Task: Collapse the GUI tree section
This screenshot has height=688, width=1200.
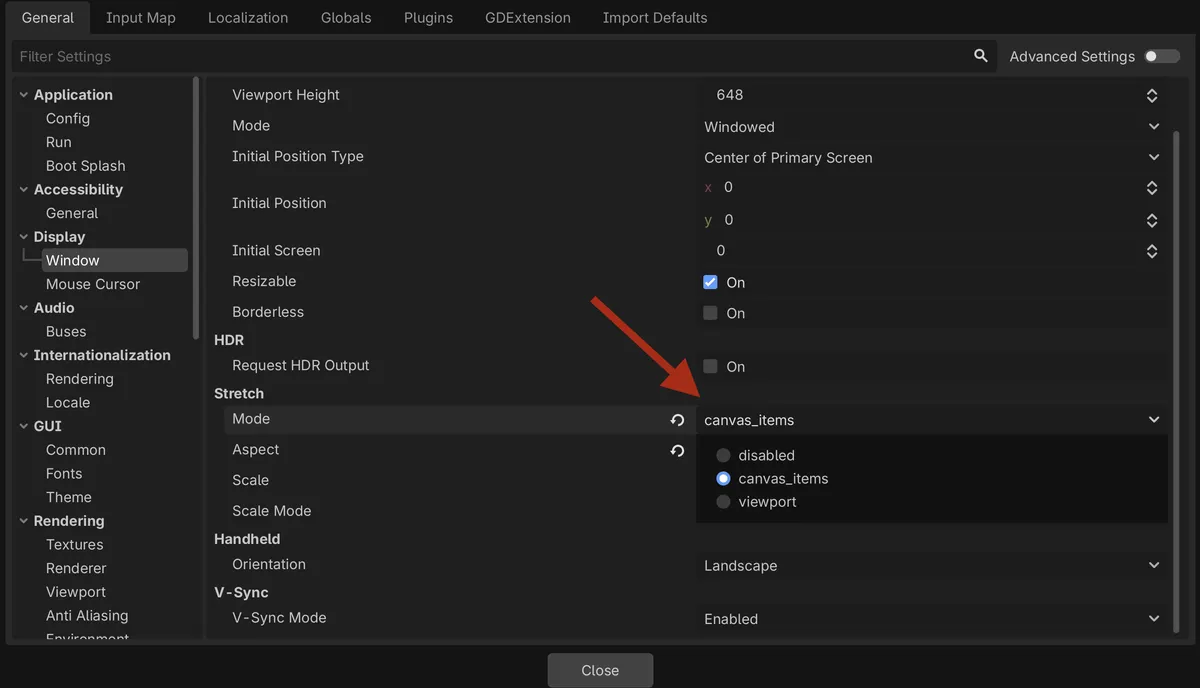Action: coord(24,426)
